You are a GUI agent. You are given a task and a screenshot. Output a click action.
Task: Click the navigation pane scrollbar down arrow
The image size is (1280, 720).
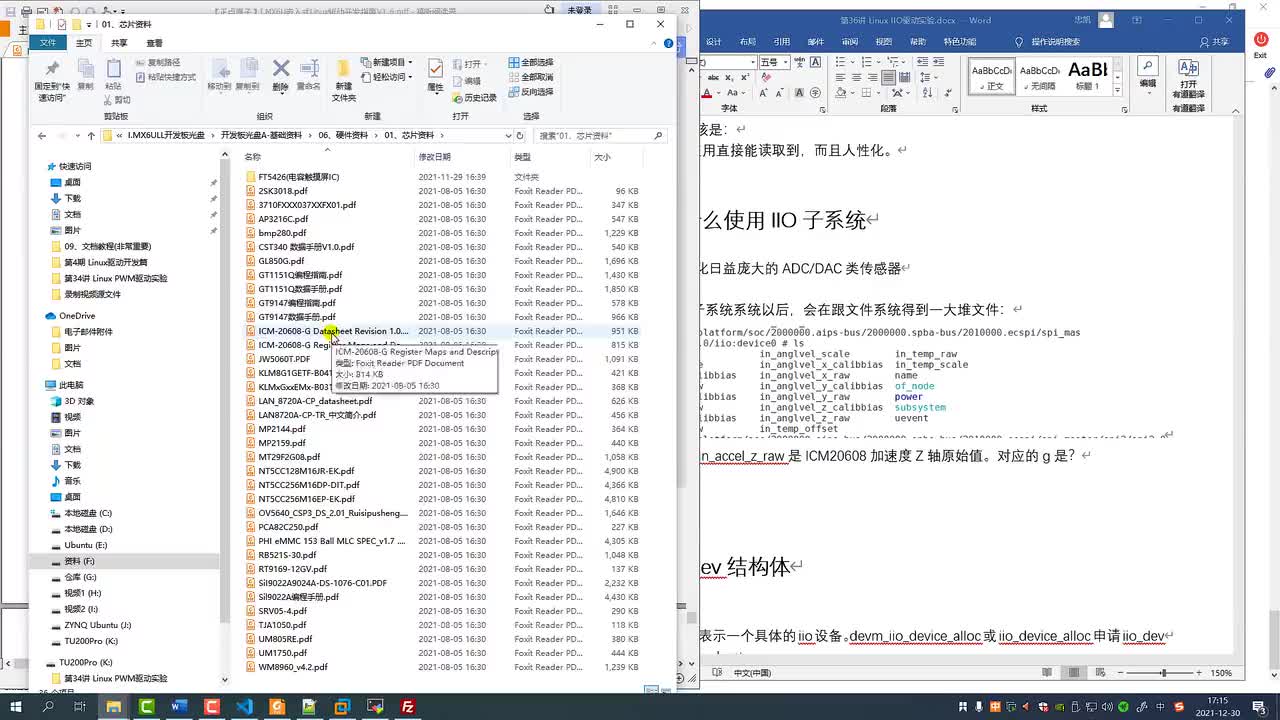[224, 680]
